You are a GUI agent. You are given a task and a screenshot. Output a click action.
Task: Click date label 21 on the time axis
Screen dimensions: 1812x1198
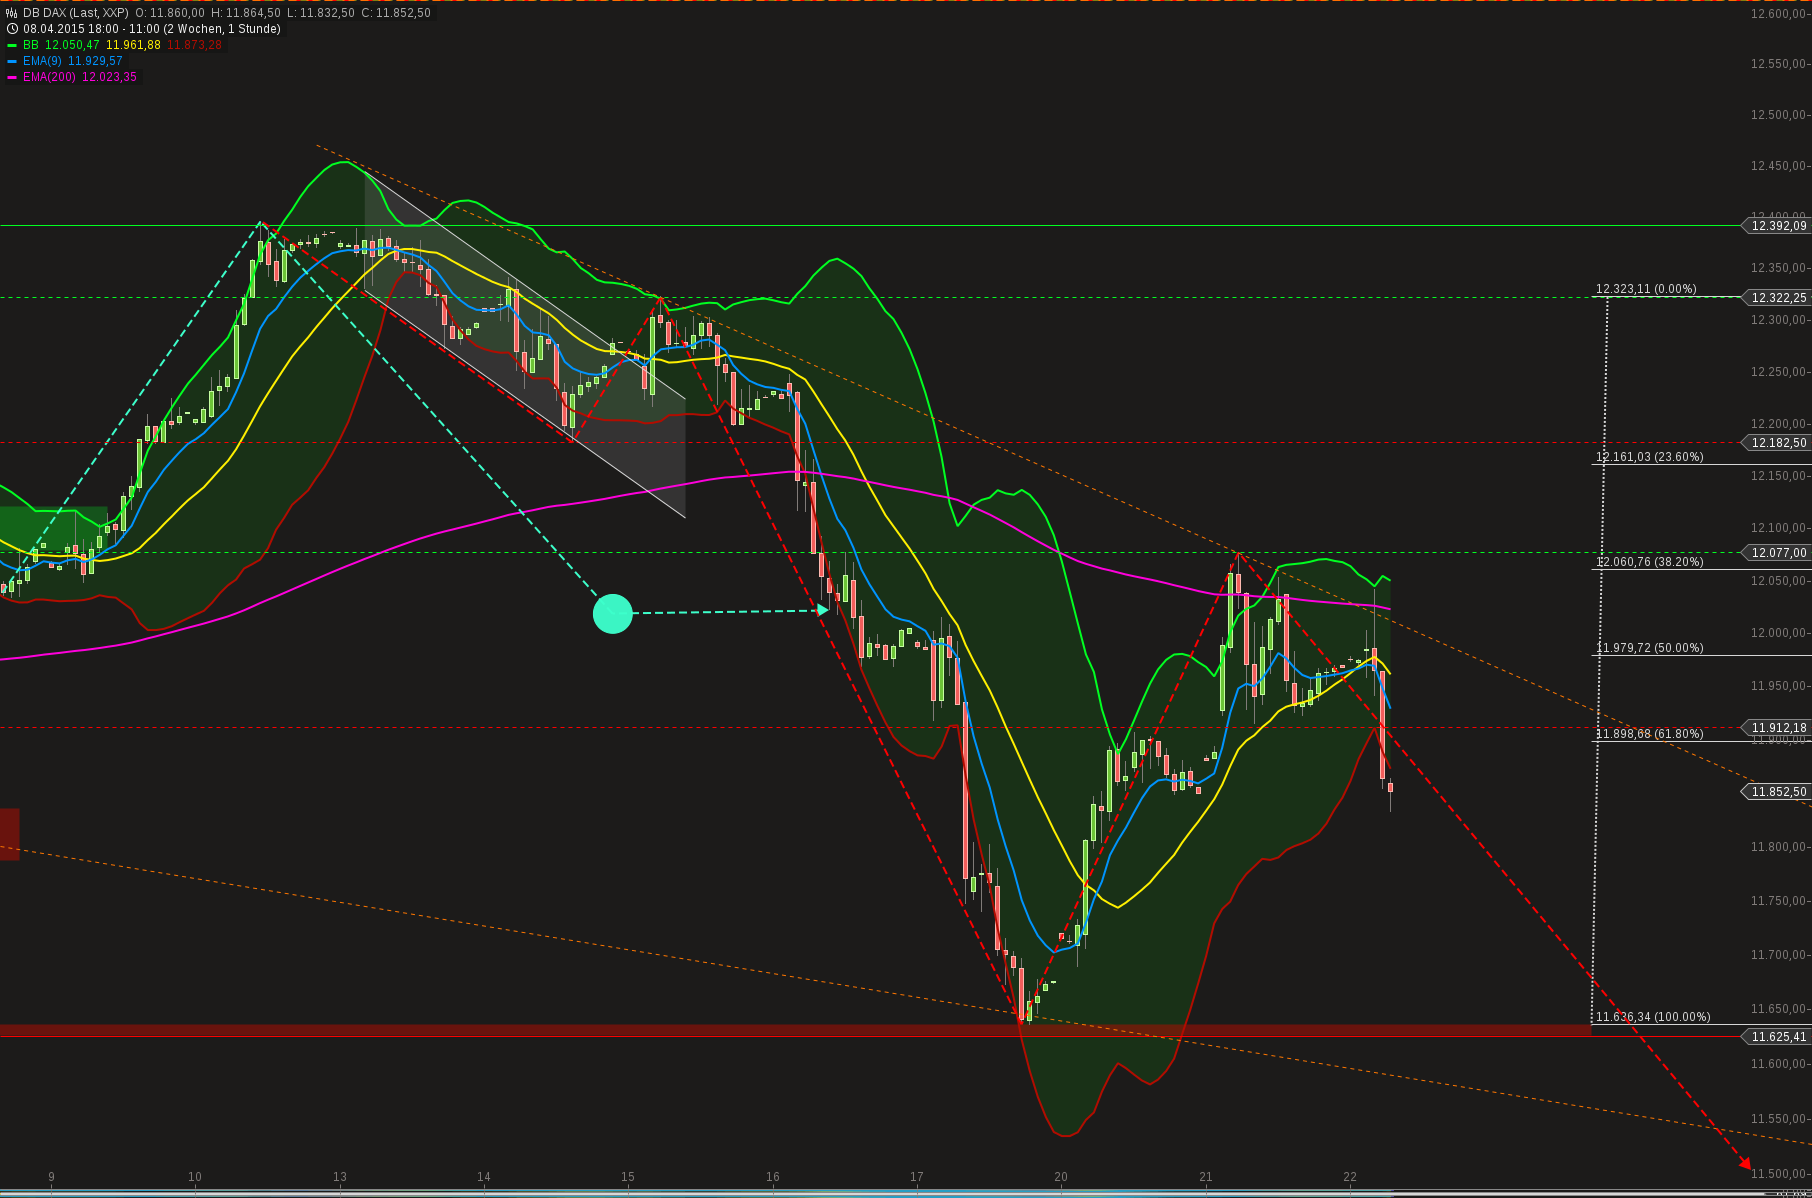coord(1206,1177)
